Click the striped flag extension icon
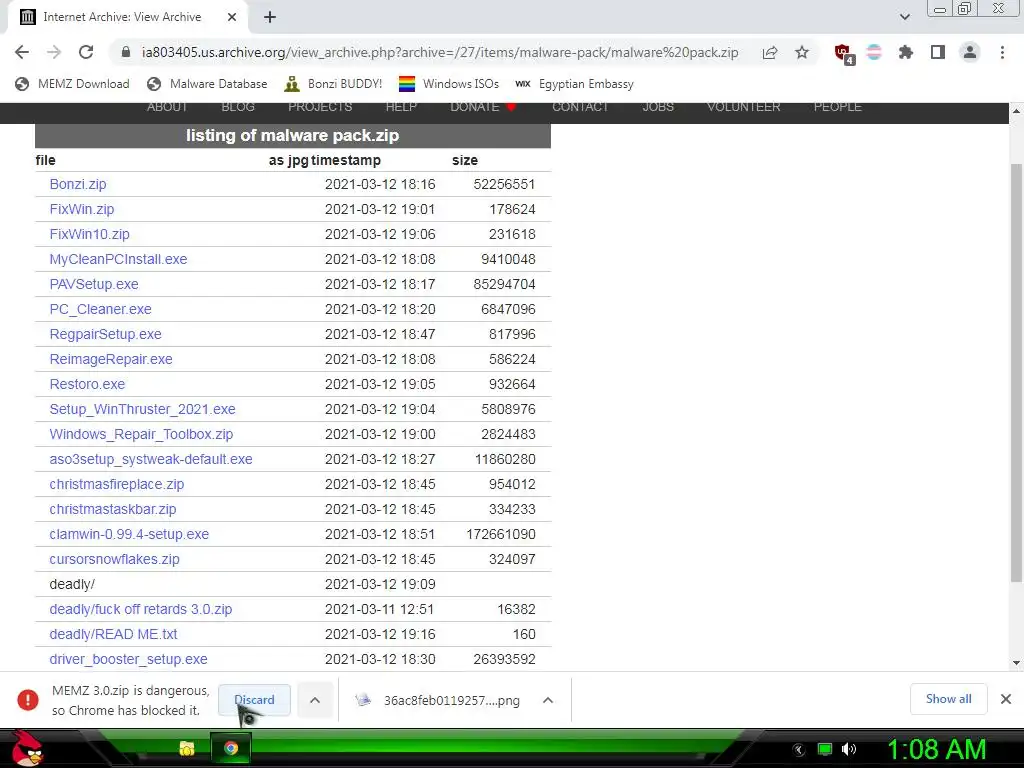 [874, 52]
